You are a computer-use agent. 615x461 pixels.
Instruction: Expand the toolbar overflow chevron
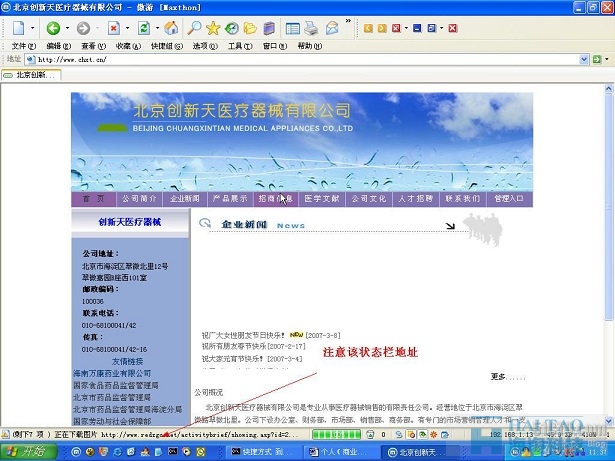pyautogui.click(x=348, y=21)
